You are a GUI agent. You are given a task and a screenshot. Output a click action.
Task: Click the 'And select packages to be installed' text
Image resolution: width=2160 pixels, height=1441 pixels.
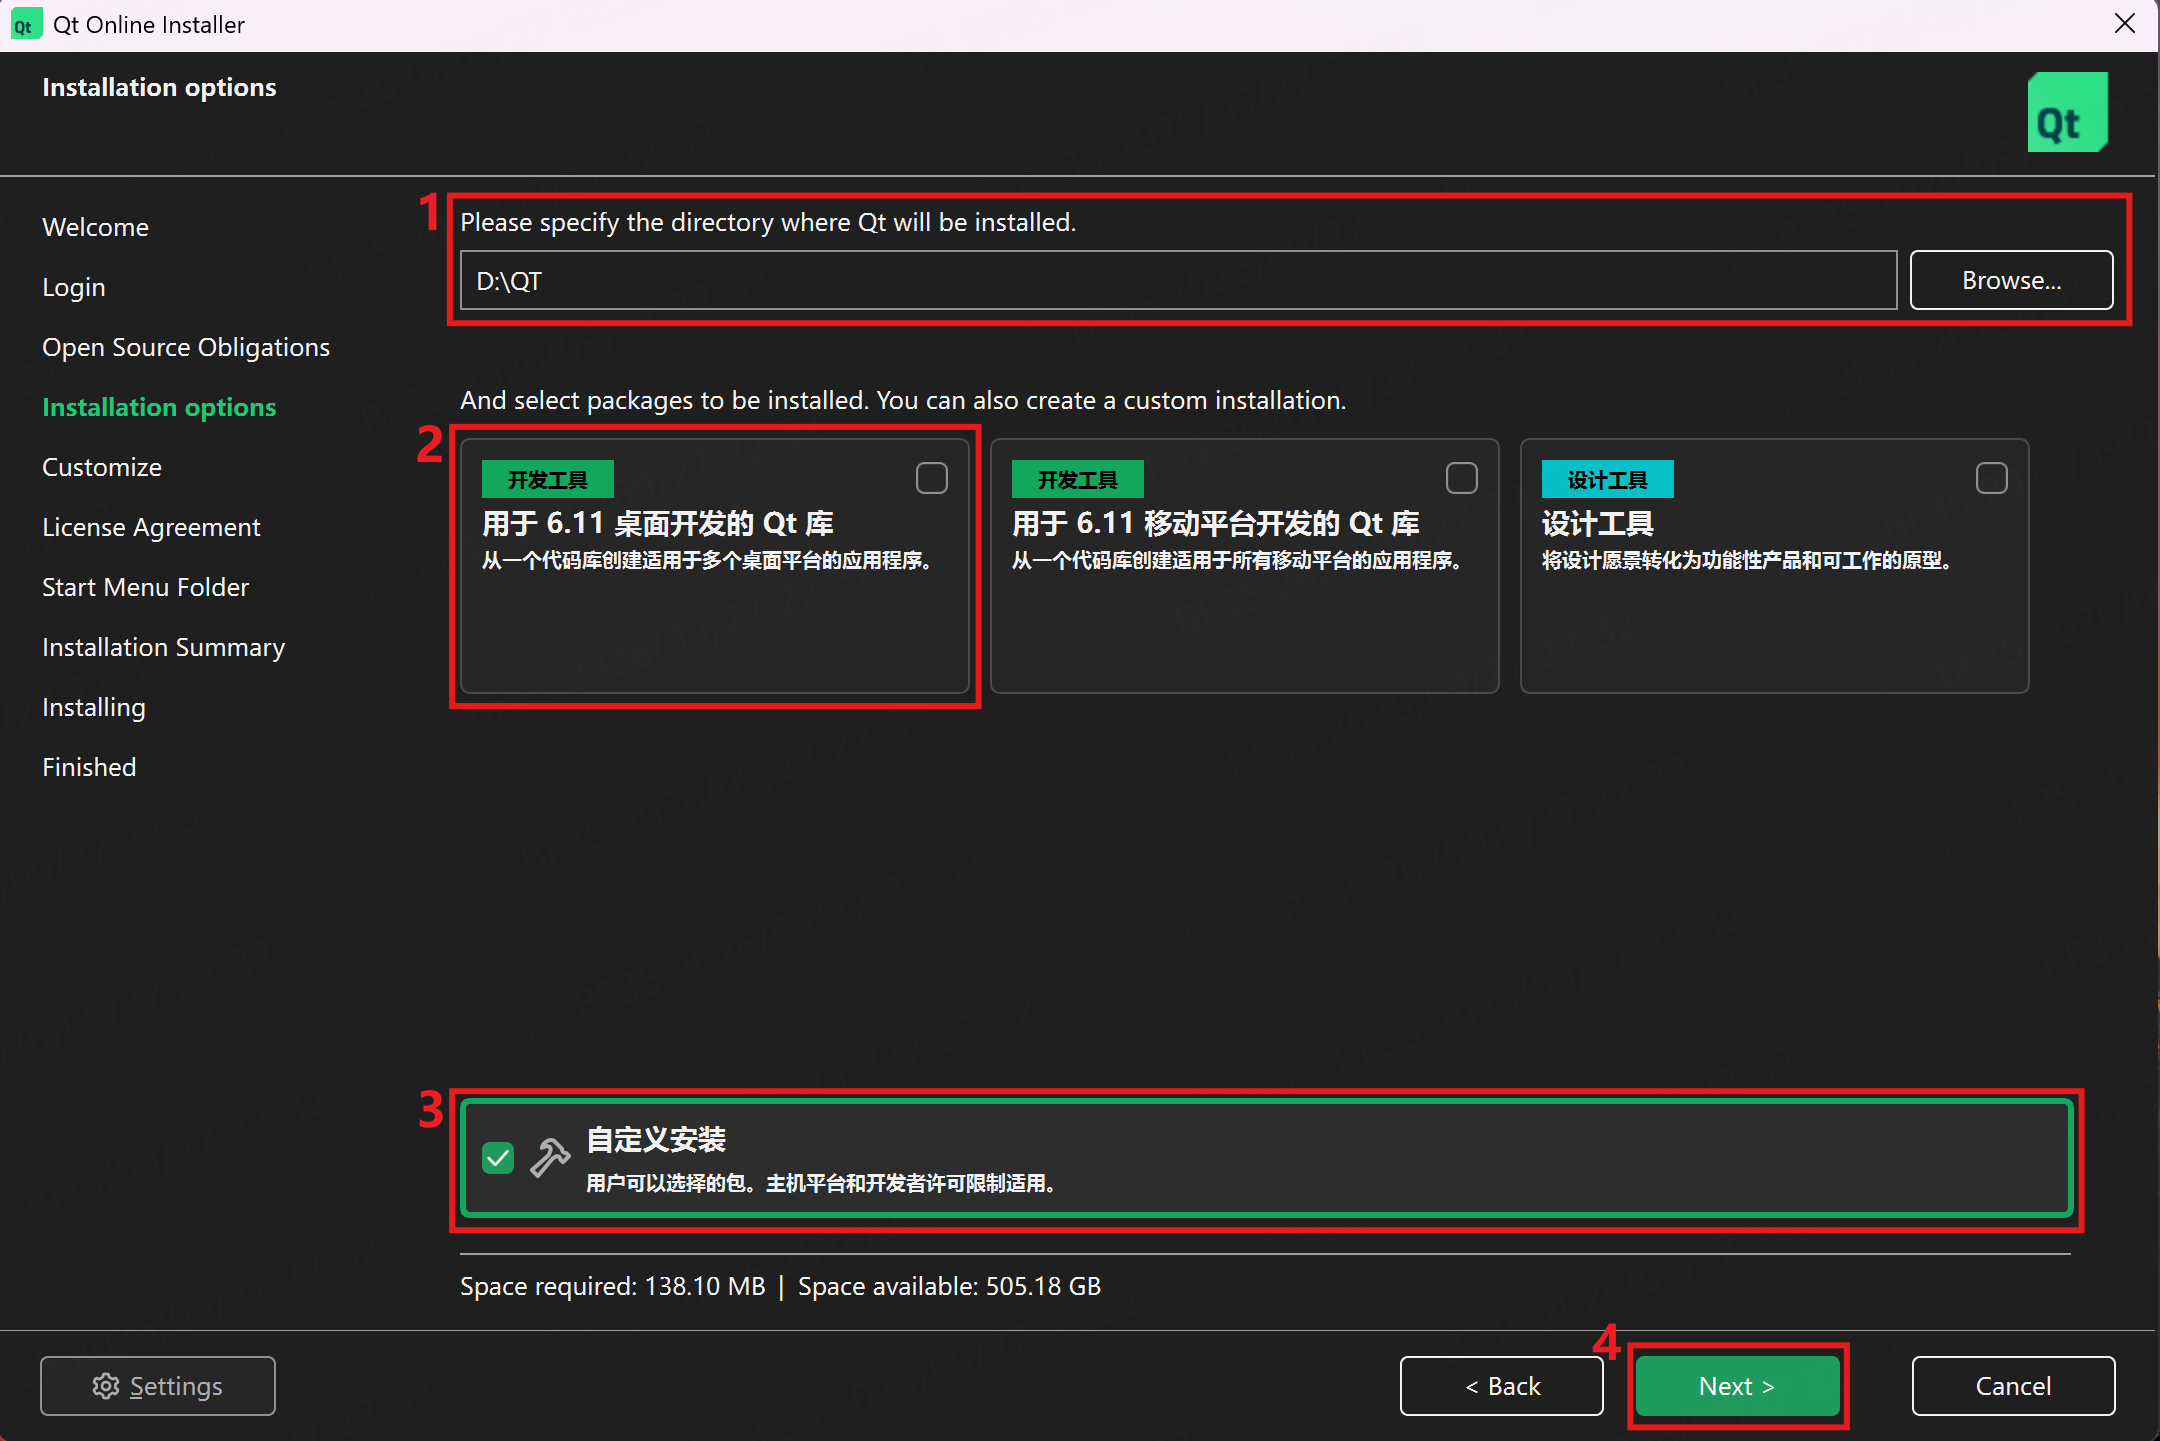coord(903,400)
